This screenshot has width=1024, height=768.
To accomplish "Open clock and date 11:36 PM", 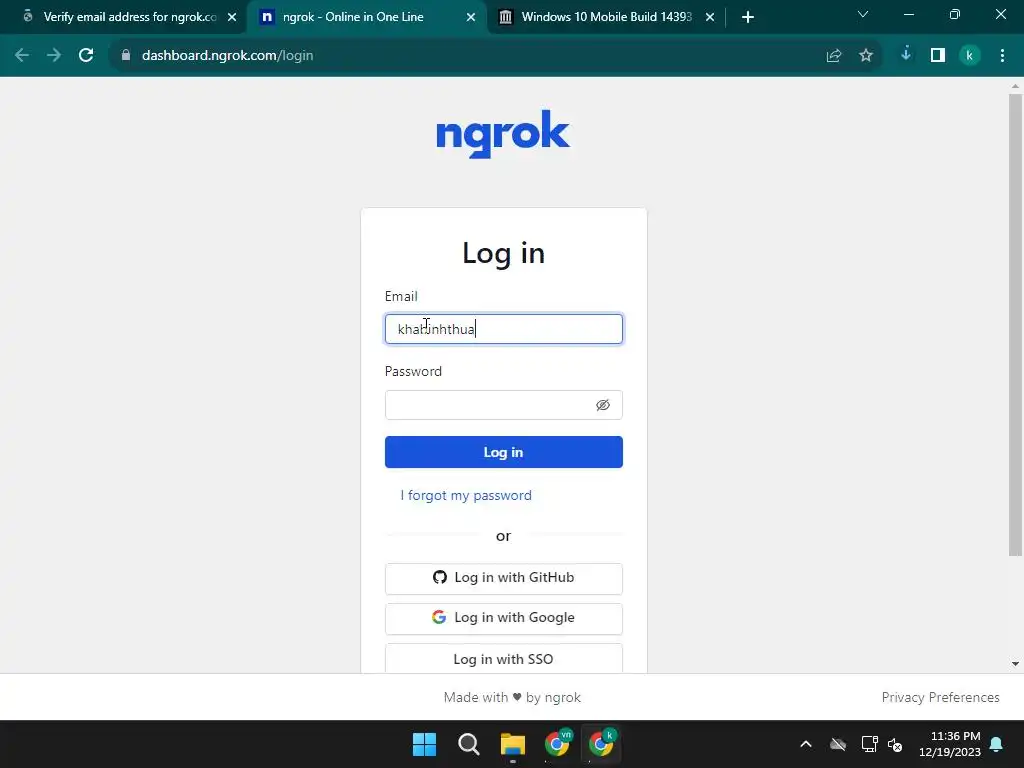I will [950, 744].
